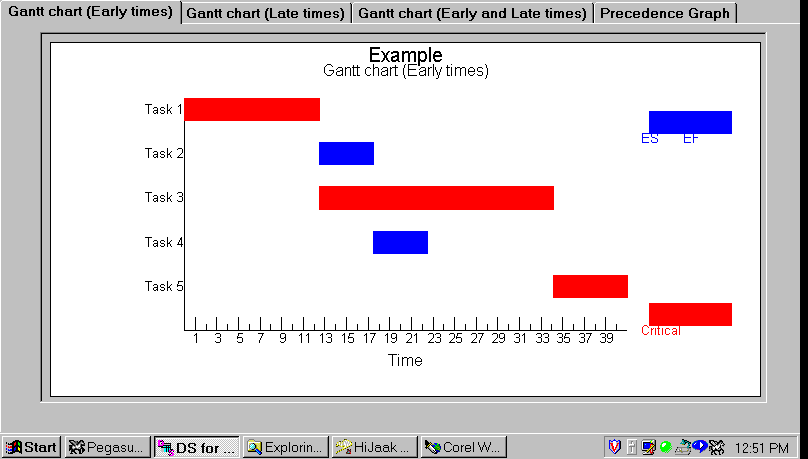
Task: Switch to Corel WordPerfect taskbar window
Action: click(x=463, y=447)
